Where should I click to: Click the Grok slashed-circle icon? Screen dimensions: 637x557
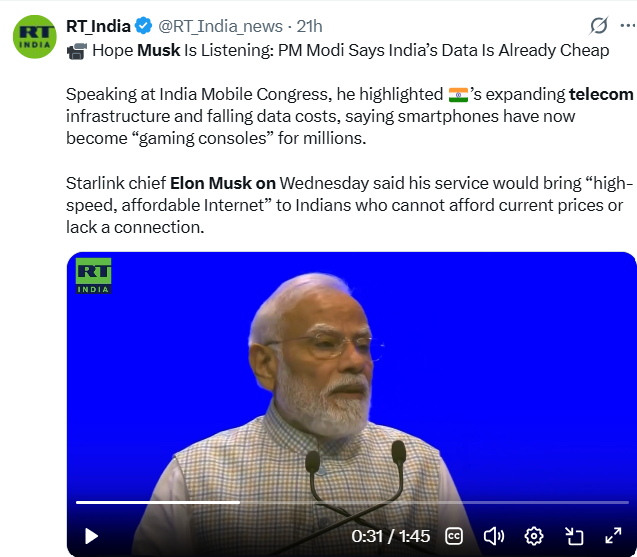pos(599,26)
